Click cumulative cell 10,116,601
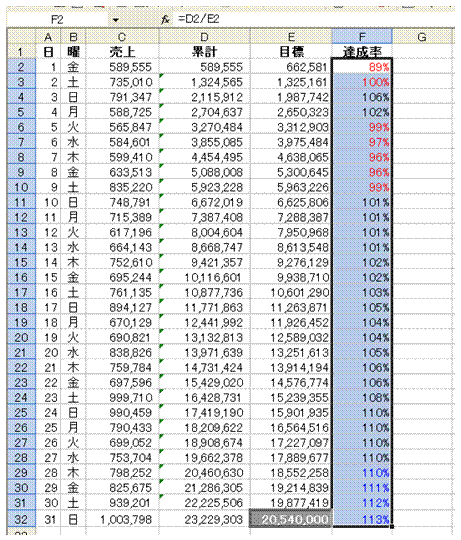 (205, 277)
